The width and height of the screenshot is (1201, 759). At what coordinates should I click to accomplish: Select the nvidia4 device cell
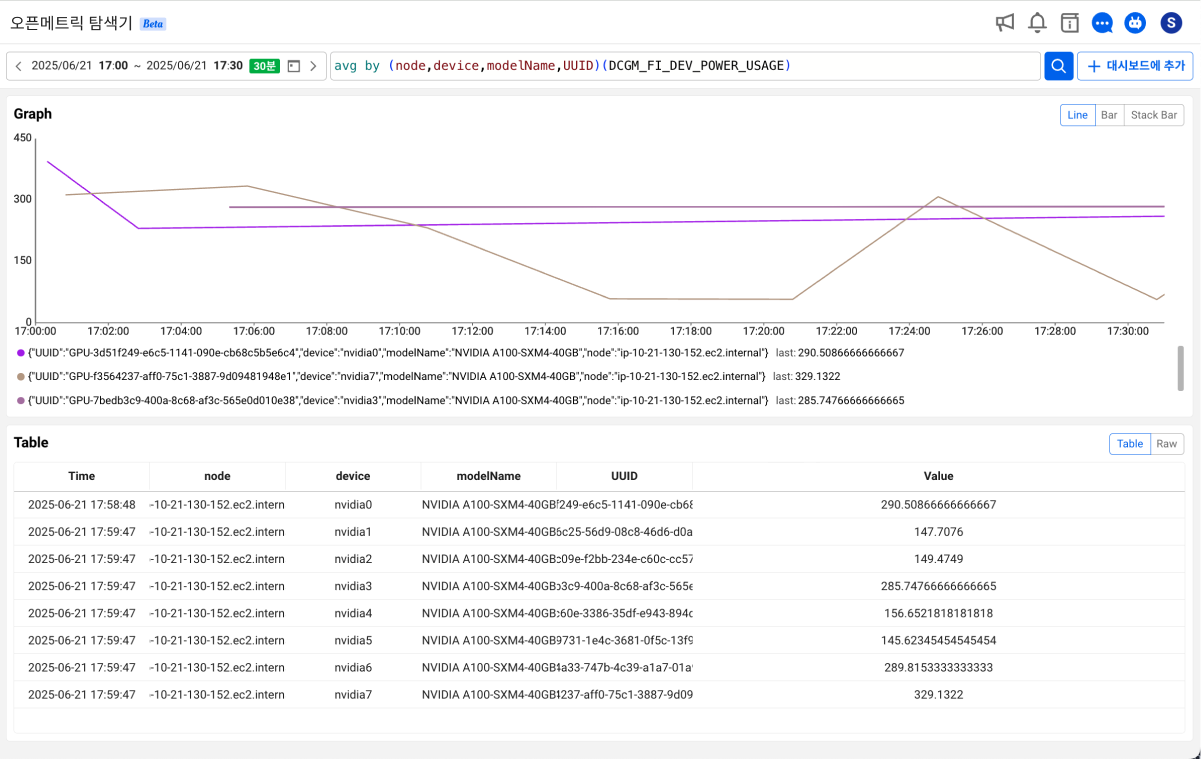pos(353,613)
